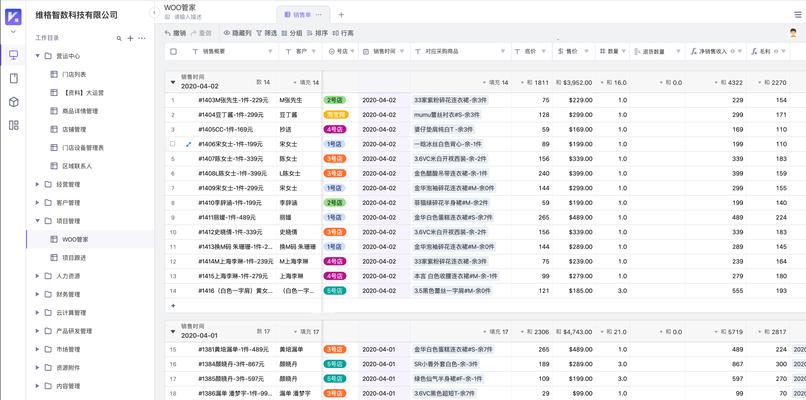Viewport: 806px width, 400px height.
Task: Click the 2号店 tag on #1403M张先生 row
Action: 335,100
